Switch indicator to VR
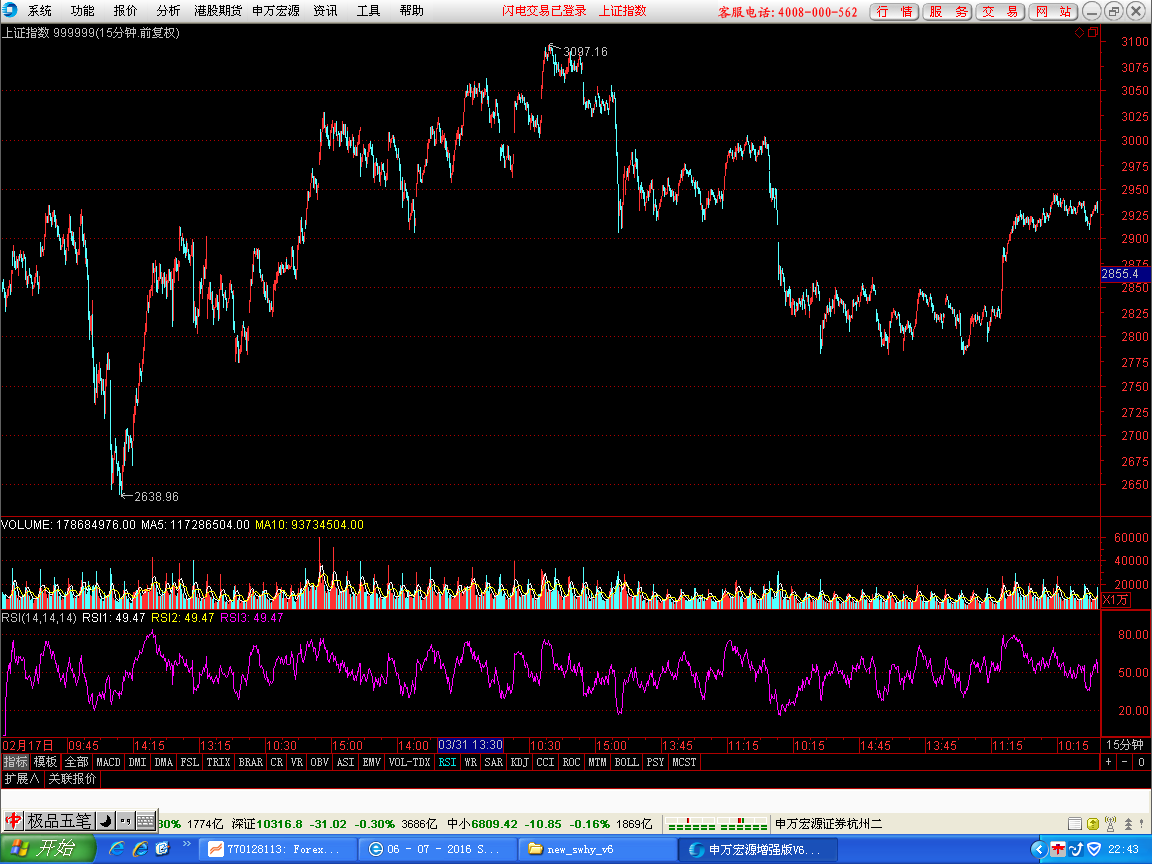Screen dimensions: 1152x864 point(297,762)
